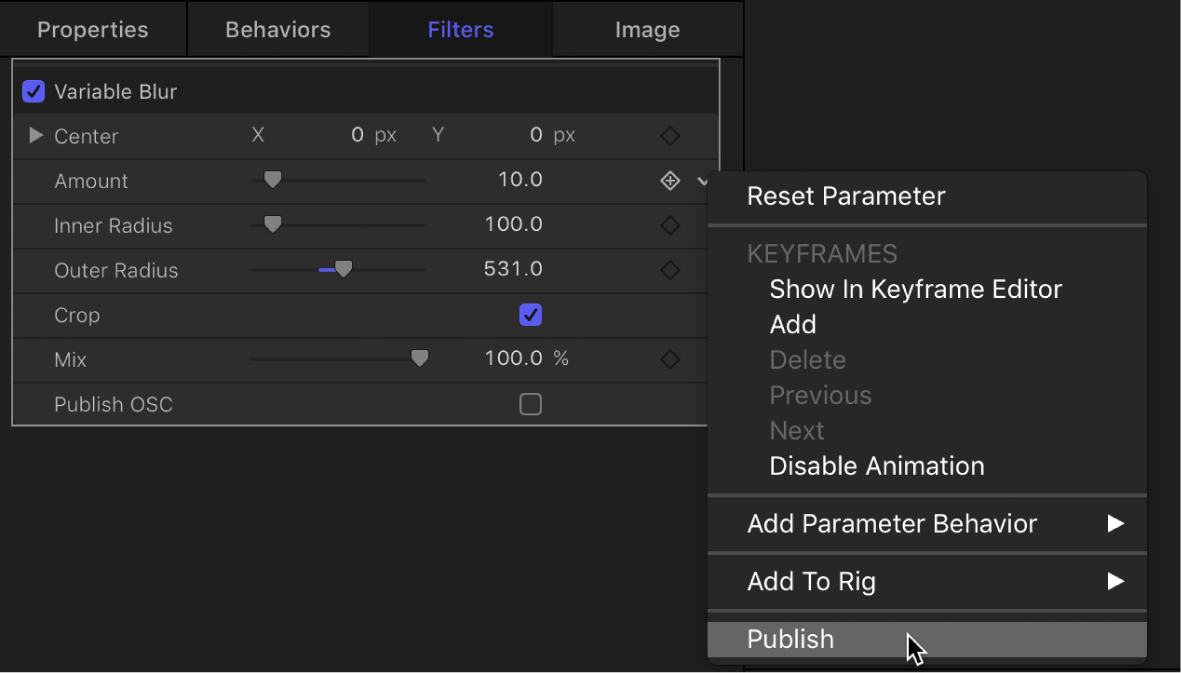Image resolution: width=1181 pixels, height=673 pixels.
Task: Switch to the Image tab
Action: click(647, 29)
